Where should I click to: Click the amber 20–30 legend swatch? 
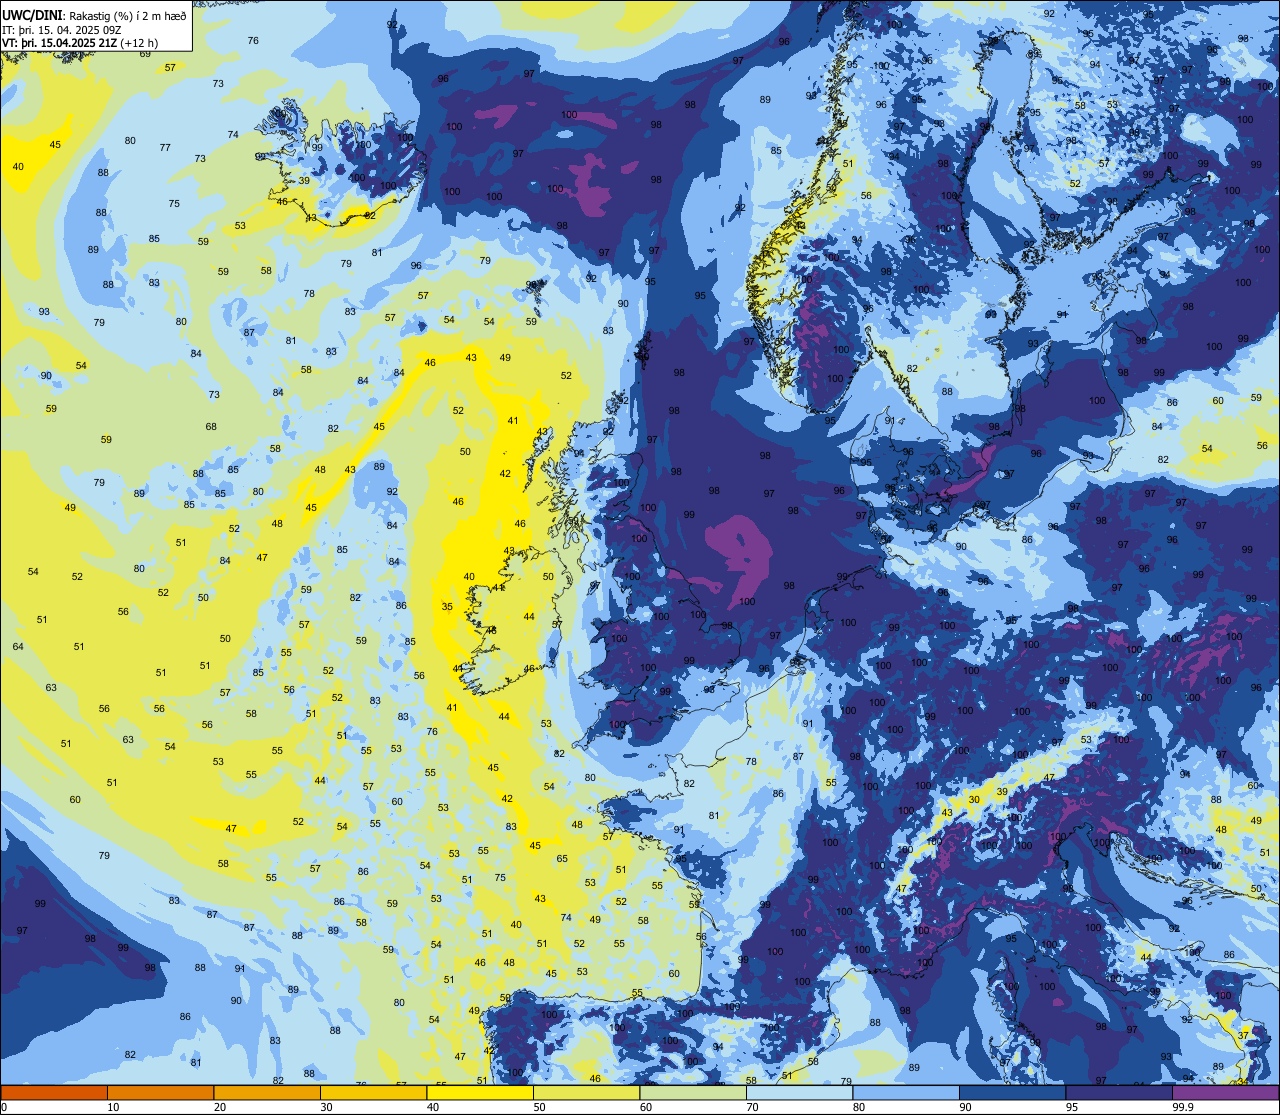(x=267, y=1092)
